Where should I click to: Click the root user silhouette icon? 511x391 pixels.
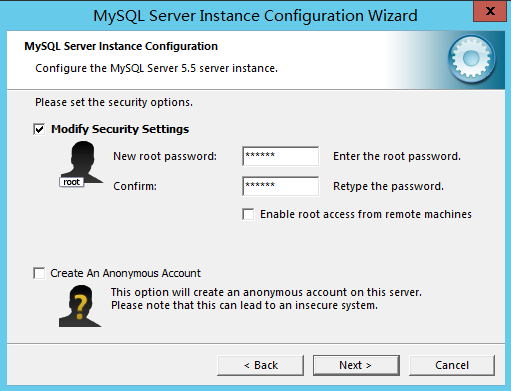click(82, 162)
